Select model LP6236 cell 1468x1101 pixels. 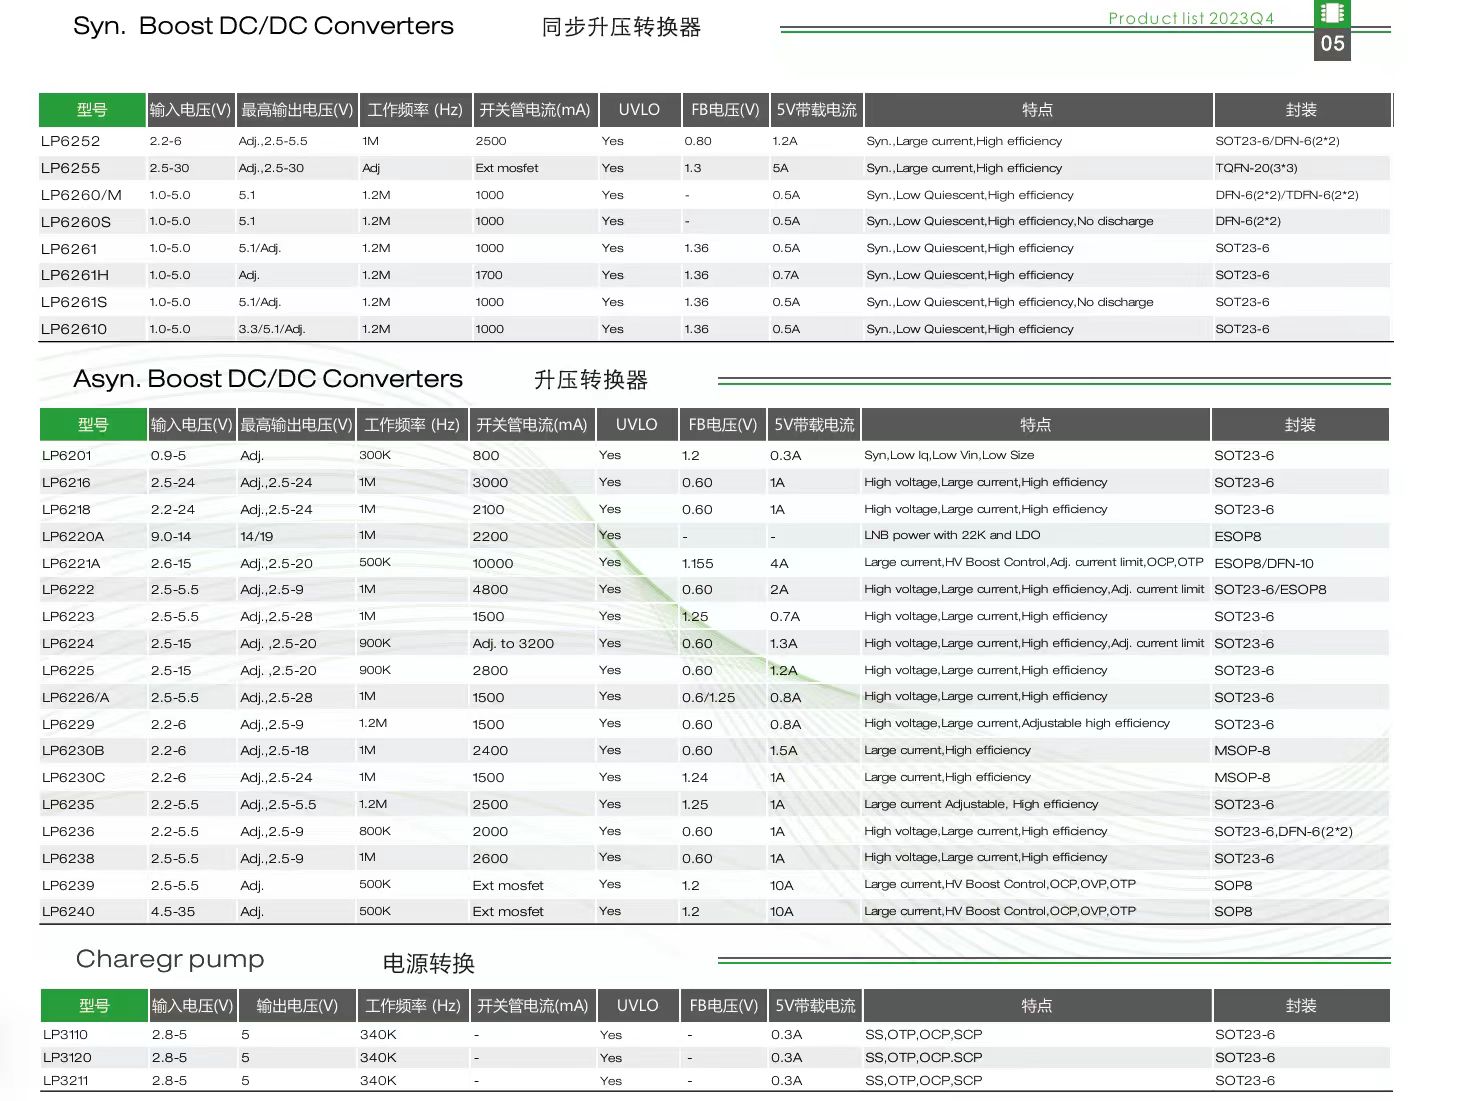pyautogui.click(x=68, y=831)
